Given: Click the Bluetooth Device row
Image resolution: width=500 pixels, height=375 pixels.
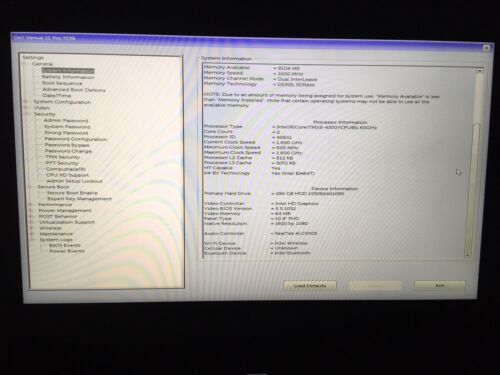Looking at the screenshot, I should (x=257, y=253).
